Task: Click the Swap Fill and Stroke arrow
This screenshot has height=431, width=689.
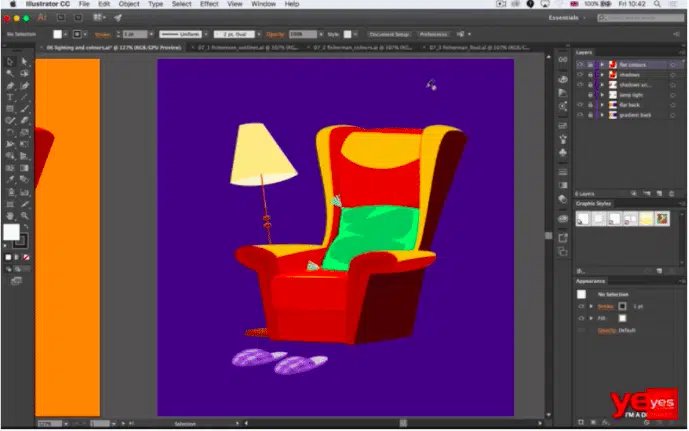Action: tap(26, 227)
